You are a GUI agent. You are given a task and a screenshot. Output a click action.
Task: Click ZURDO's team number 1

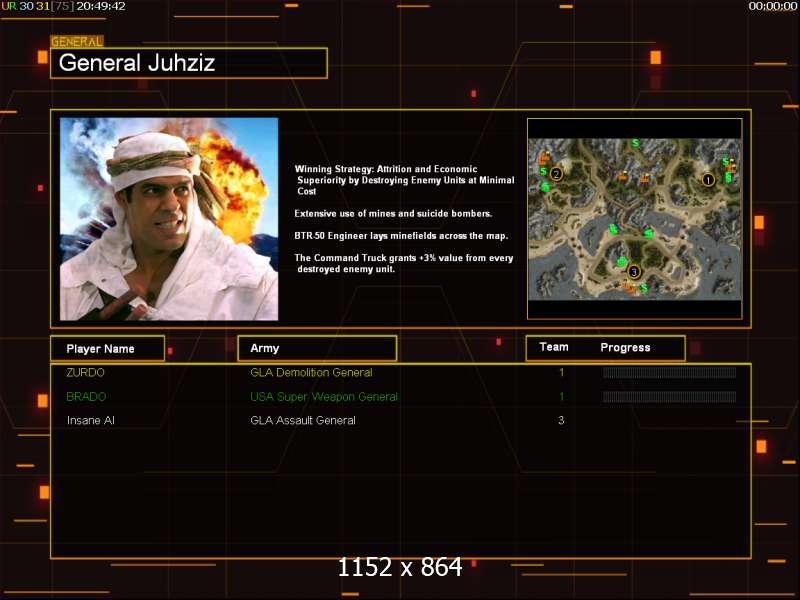(561, 372)
